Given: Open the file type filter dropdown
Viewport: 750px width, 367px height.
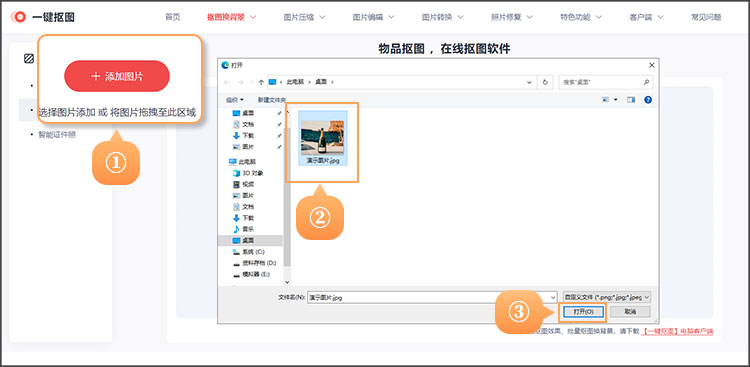Looking at the screenshot, I should tap(607, 297).
